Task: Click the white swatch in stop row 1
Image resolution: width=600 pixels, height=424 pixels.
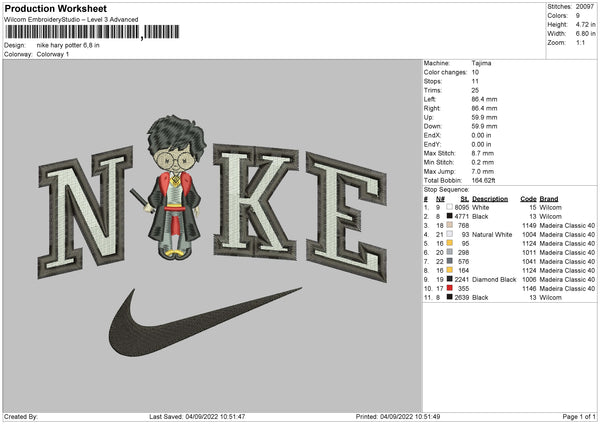Action: [x=450, y=207]
